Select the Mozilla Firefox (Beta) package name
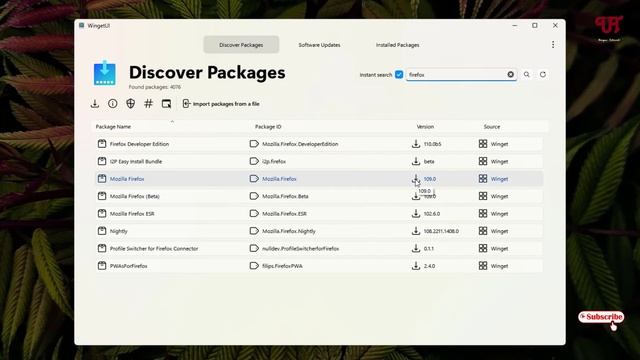Viewport: 640px width, 360px height. tap(135, 196)
